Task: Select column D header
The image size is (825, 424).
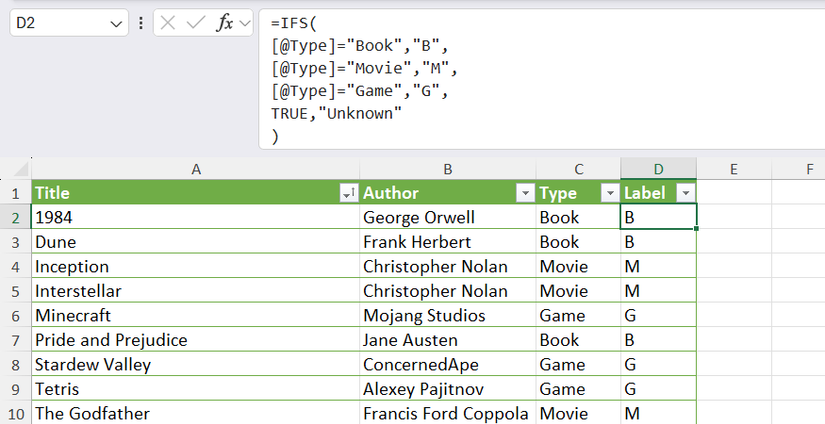Action: pyautogui.click(x=658, y=169)
